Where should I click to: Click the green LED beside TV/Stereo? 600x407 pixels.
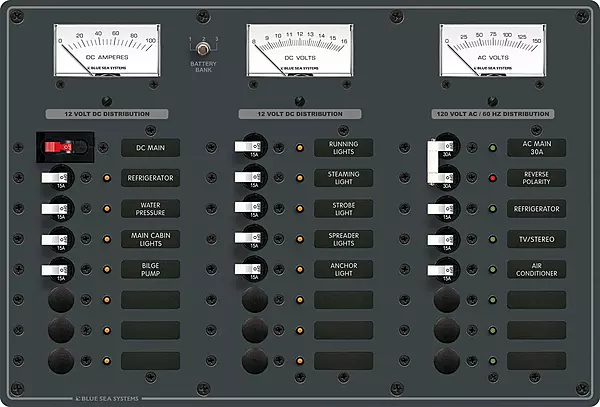tap(493, 240)
